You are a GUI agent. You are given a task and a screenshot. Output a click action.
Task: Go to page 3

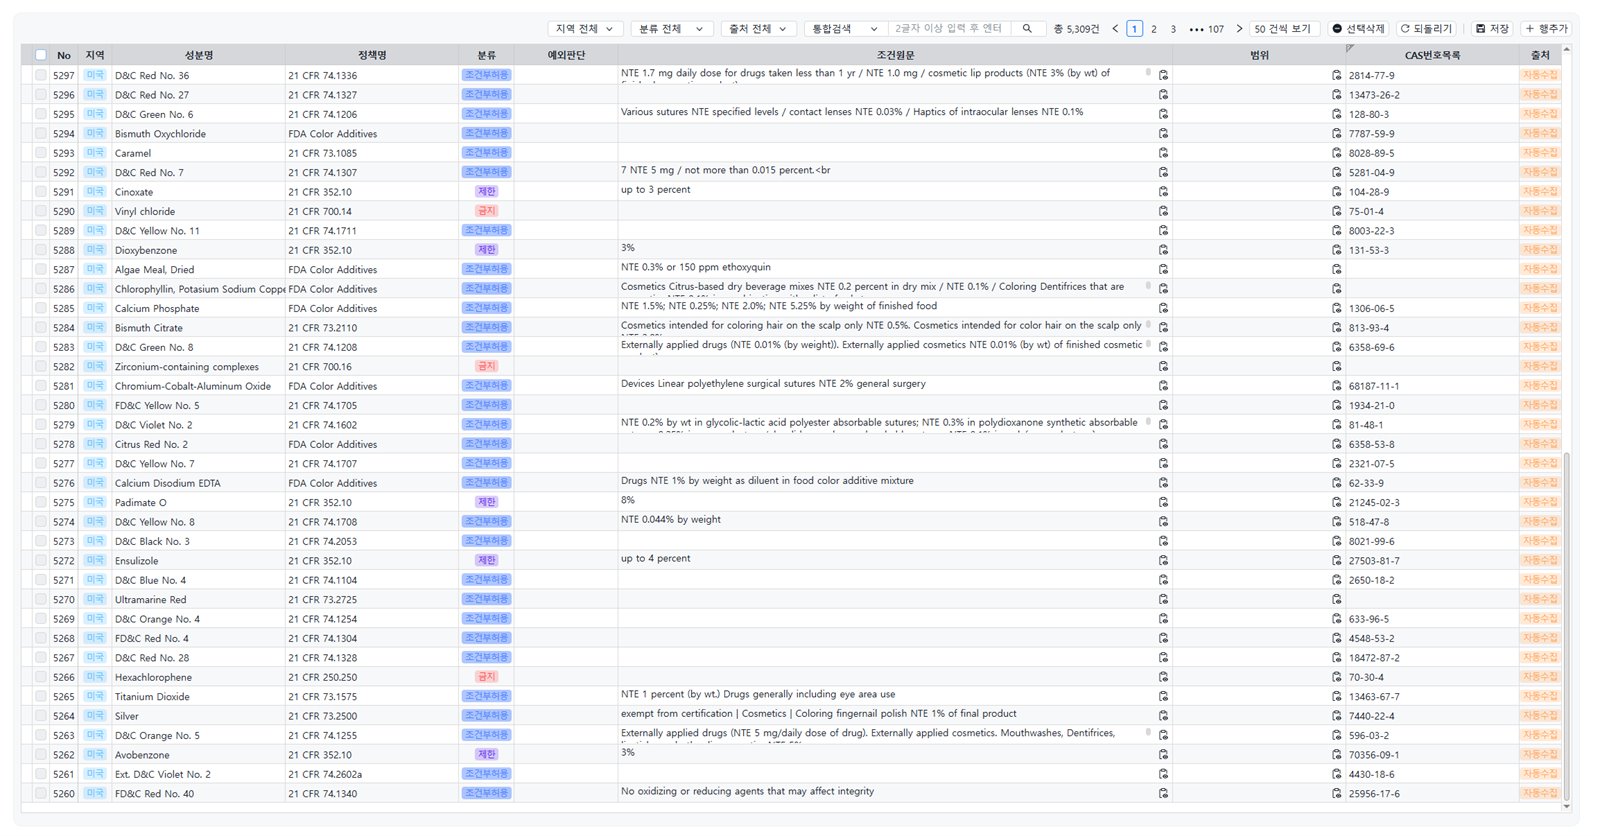click(1173, 29)
